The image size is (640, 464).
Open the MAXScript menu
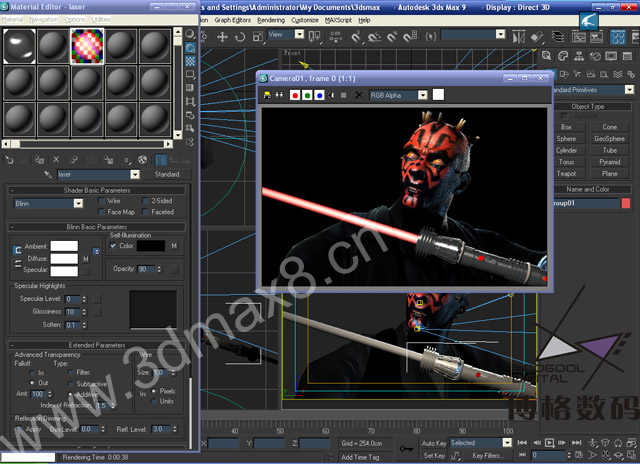[338, 20]
